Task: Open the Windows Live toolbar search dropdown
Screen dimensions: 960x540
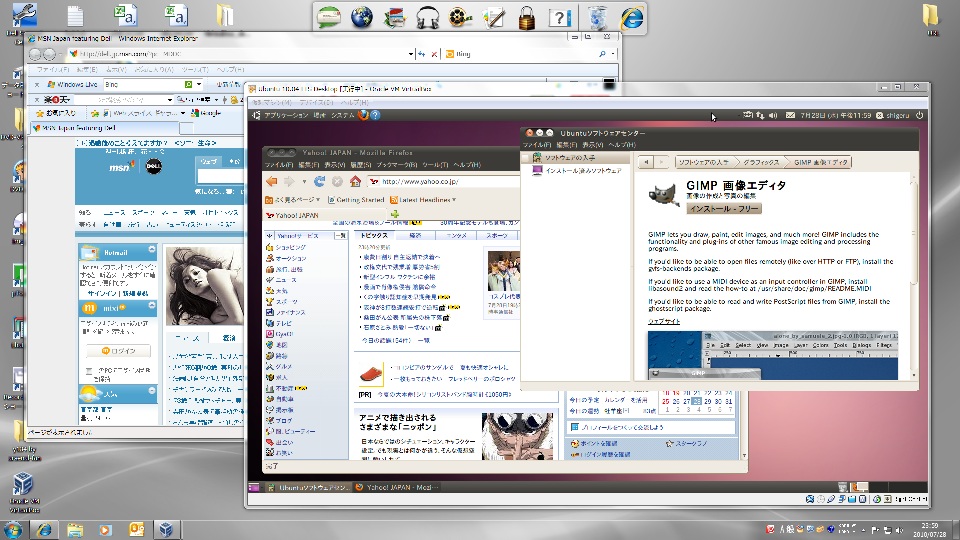Action: point(199,84)
